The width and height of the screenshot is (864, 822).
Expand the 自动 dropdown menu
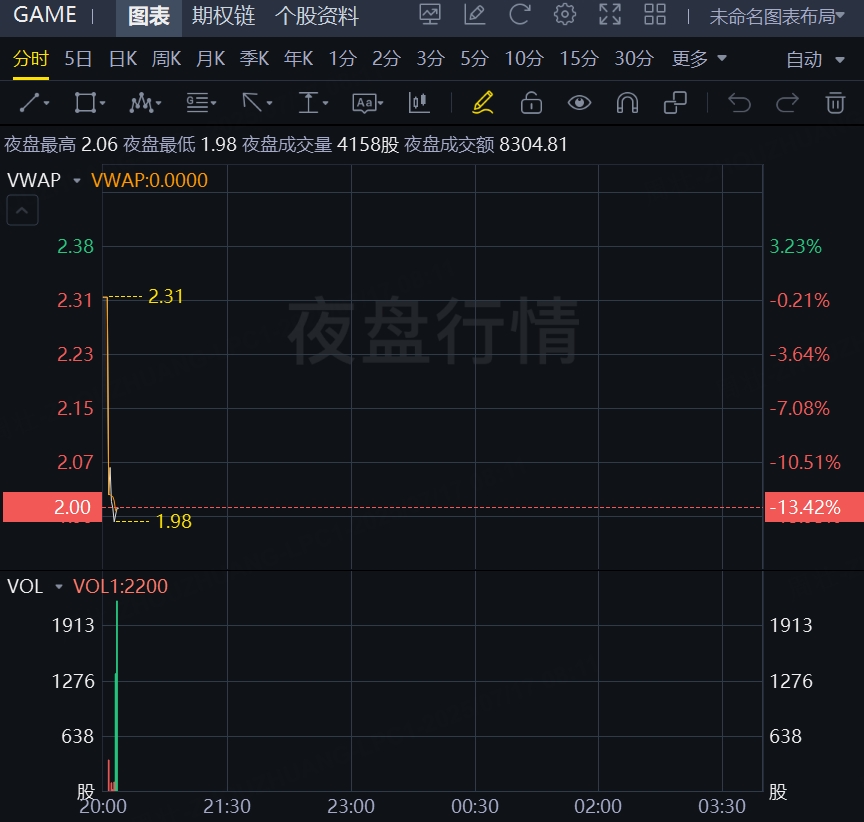click(x=817, y=60)
